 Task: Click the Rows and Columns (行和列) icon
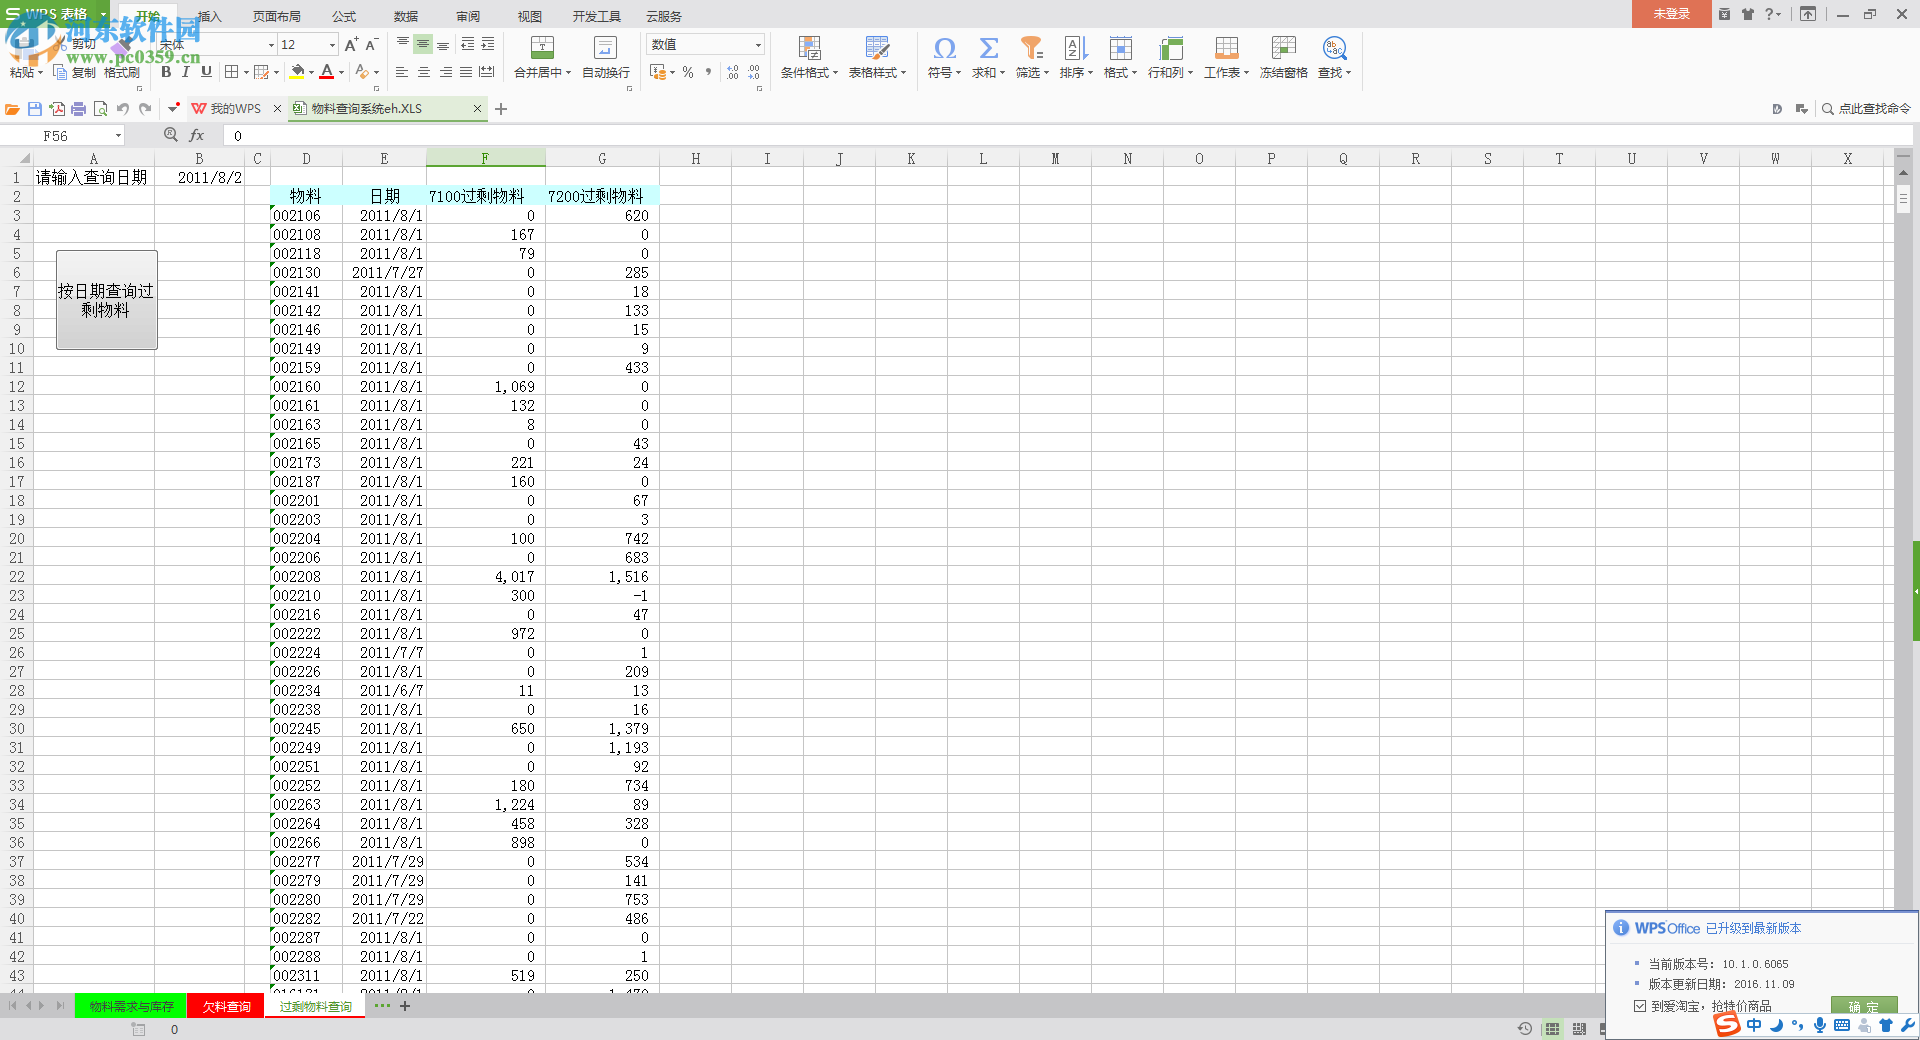coord(1170,47)
